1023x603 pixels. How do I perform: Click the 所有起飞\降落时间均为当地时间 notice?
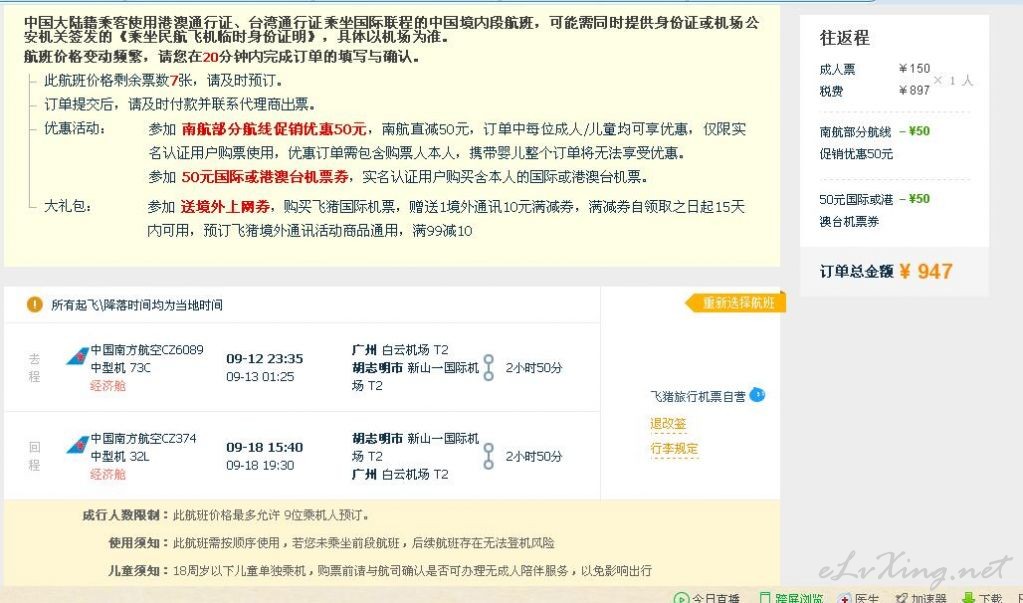point(137,305)
